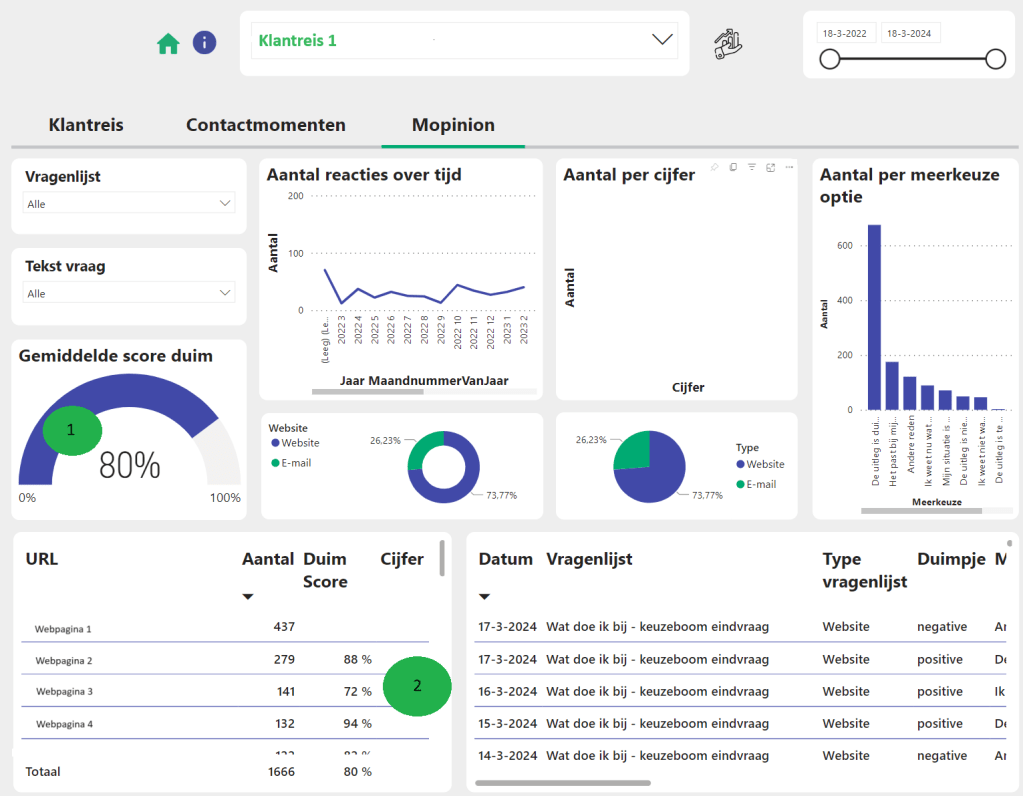Click the right date slider handle

click(995, 60)
